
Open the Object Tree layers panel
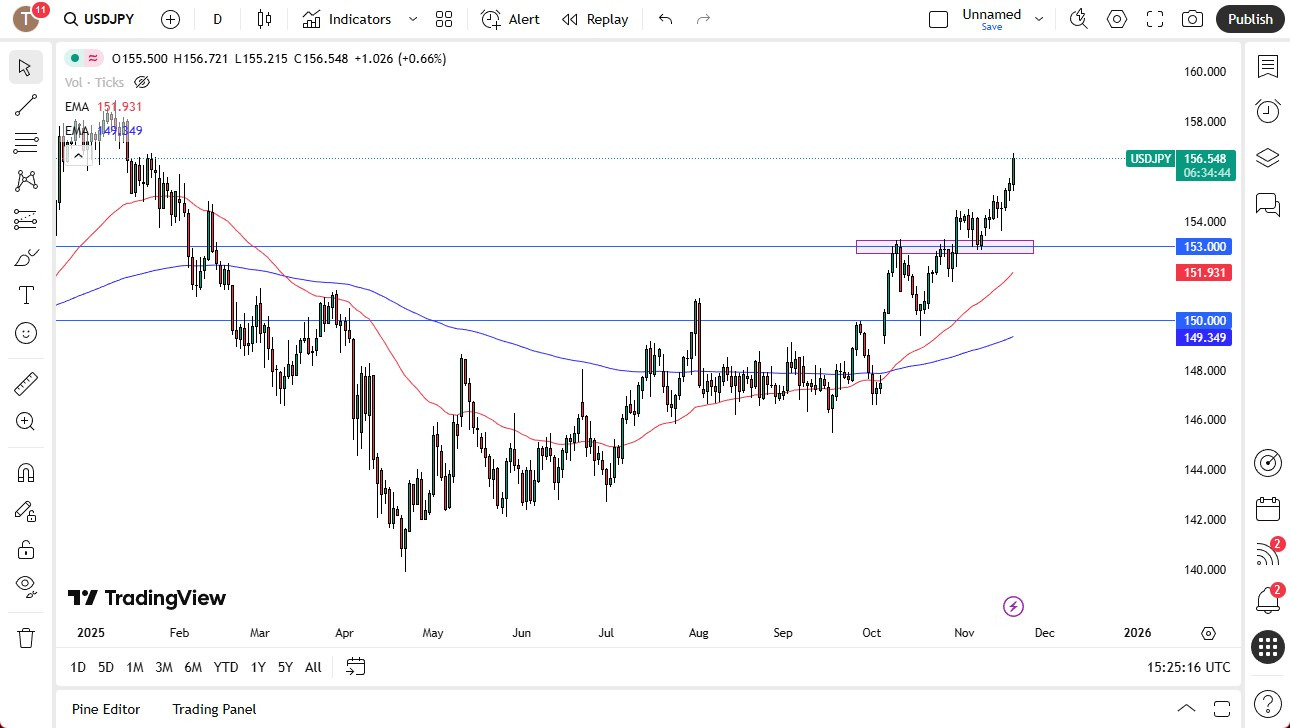click(x=1267, y=157)
